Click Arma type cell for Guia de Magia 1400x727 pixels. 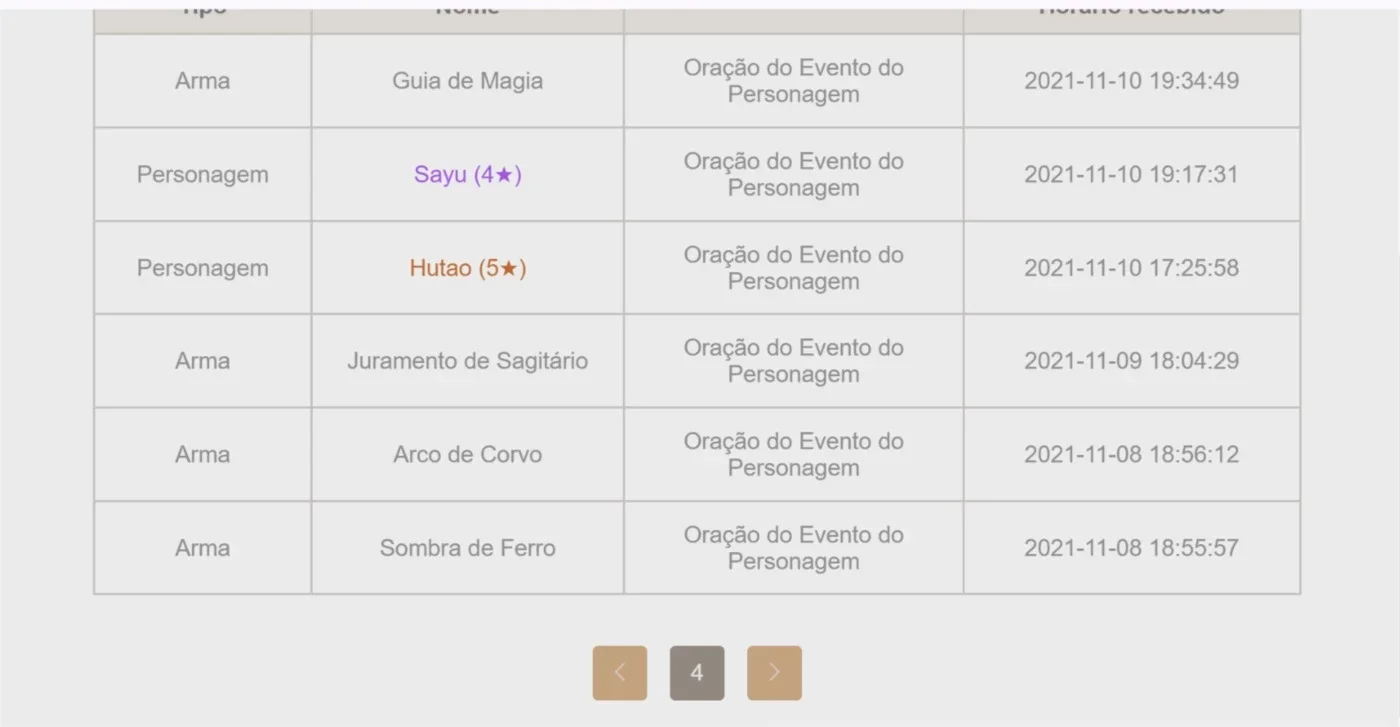203,81
